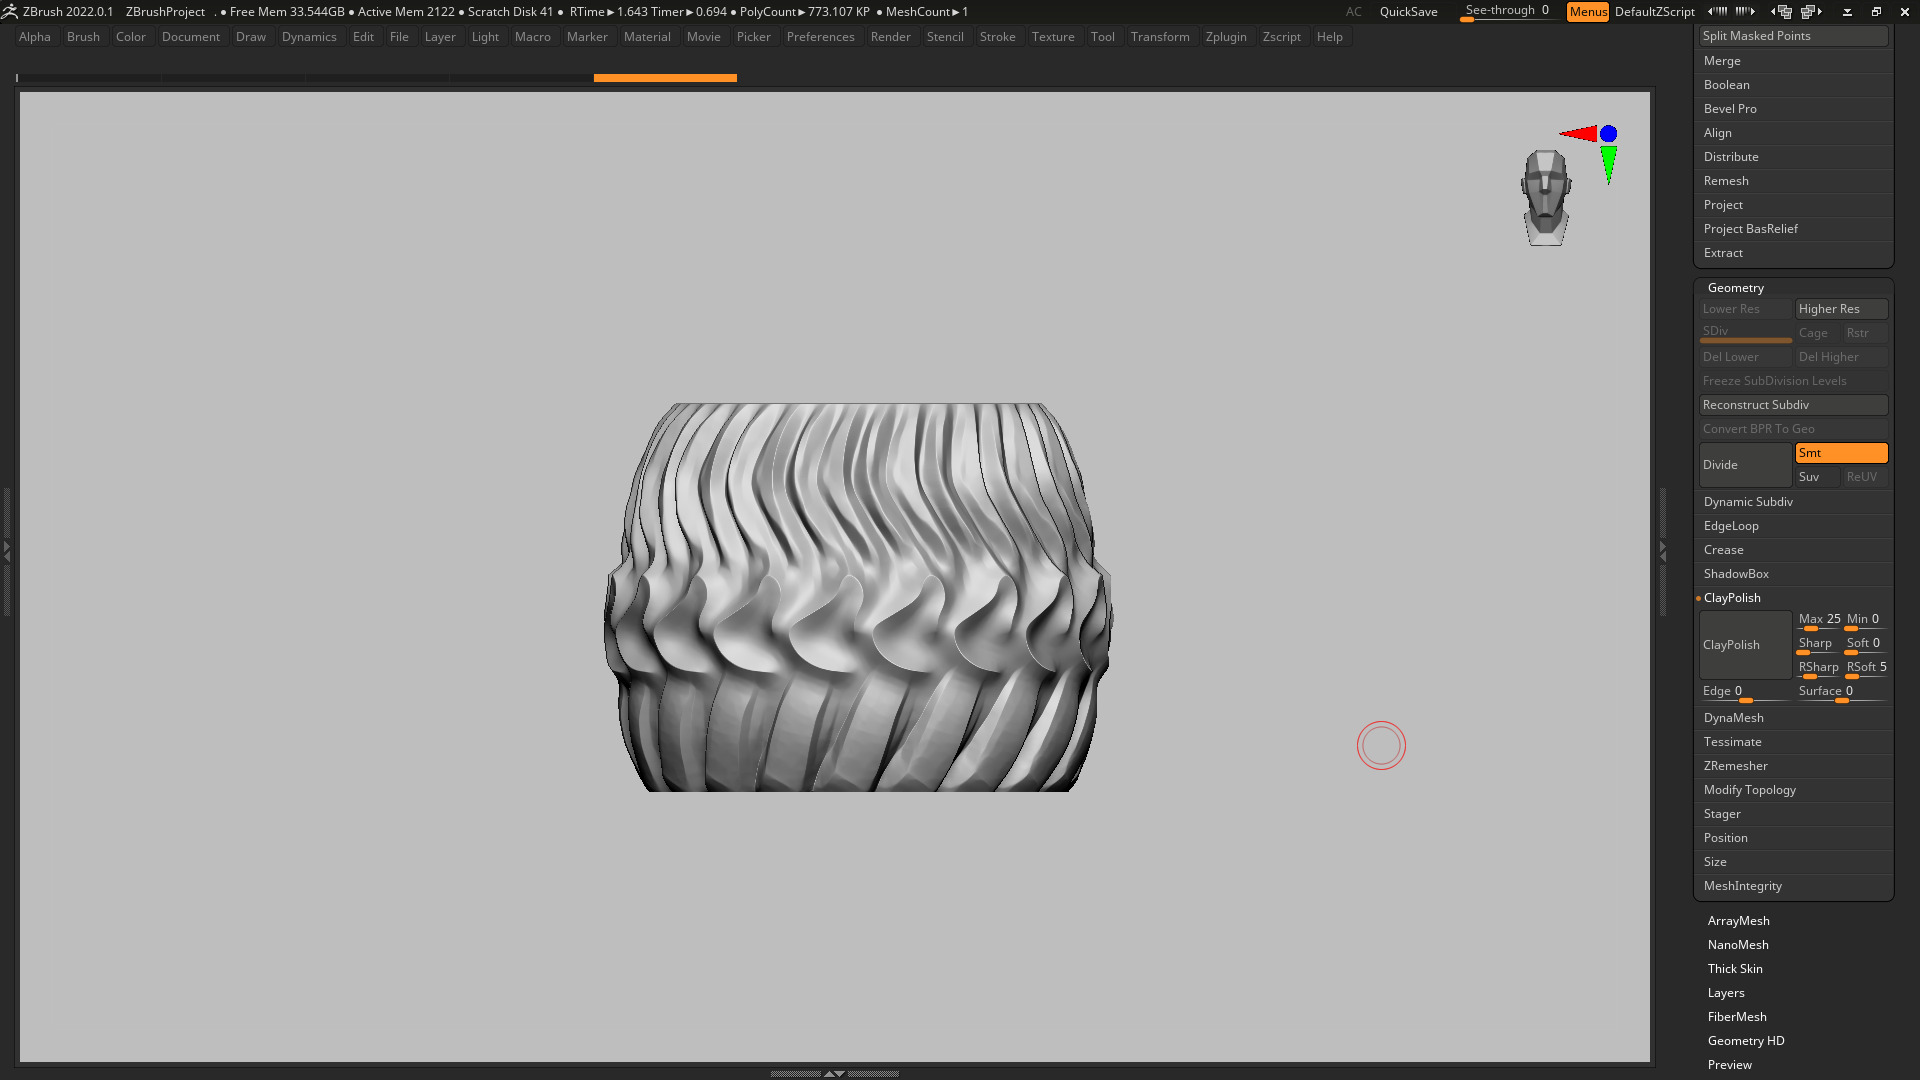Click the Higher Res button
1920x1080 pixels.
1841,309
